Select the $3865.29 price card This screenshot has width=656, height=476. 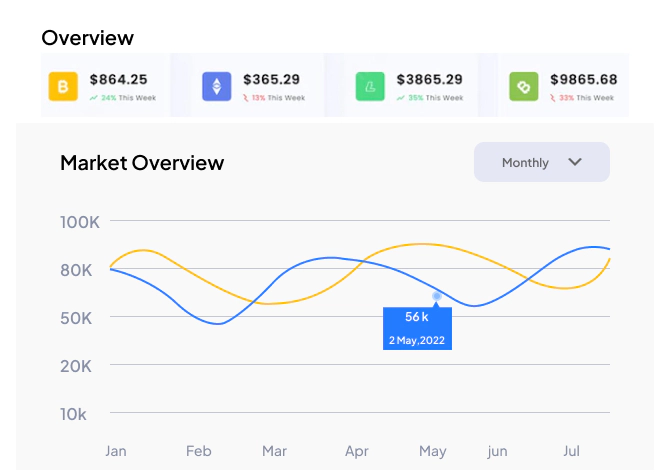click(x=410, y=86)
